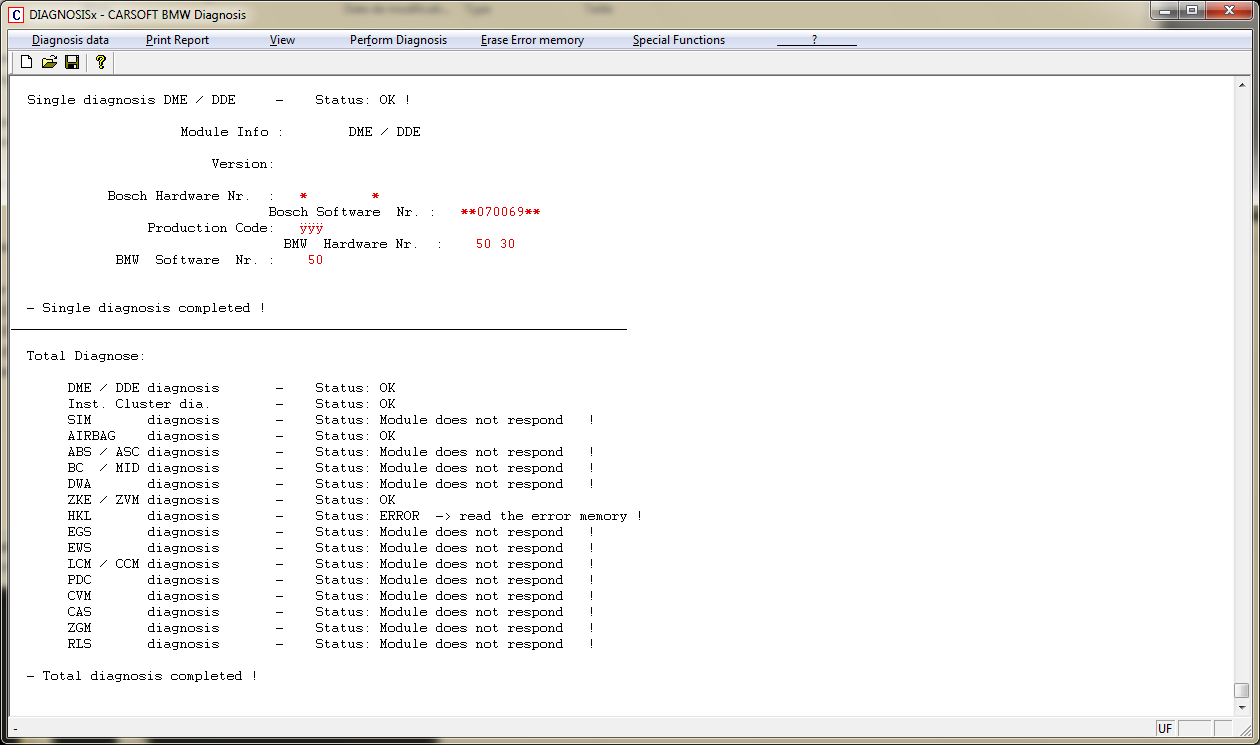Viewport: 1260px width, 745px height.
Task: Click the yellow Help question mark icon
Action: coord(101,62)
